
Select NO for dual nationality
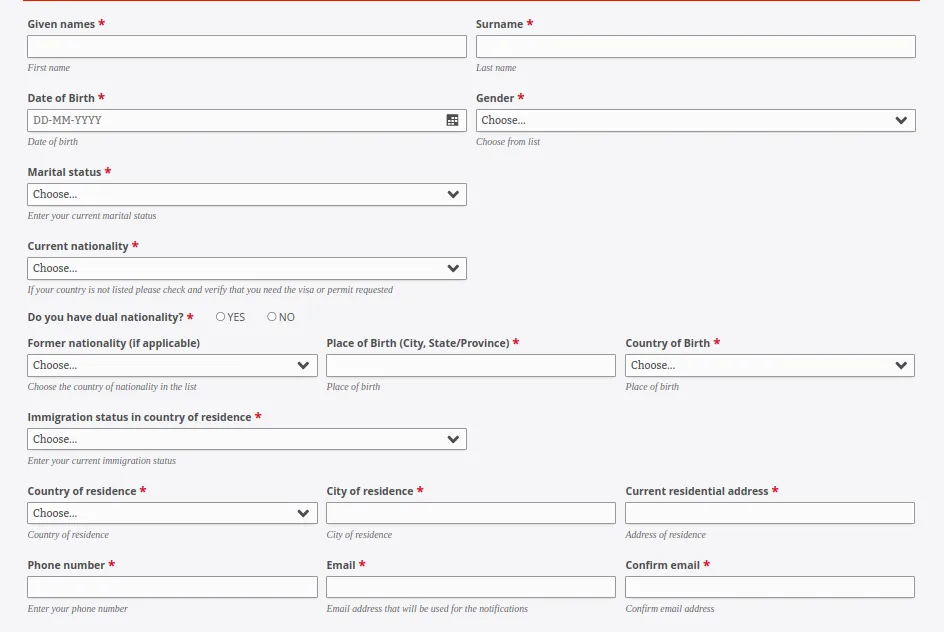click(272, 317)
